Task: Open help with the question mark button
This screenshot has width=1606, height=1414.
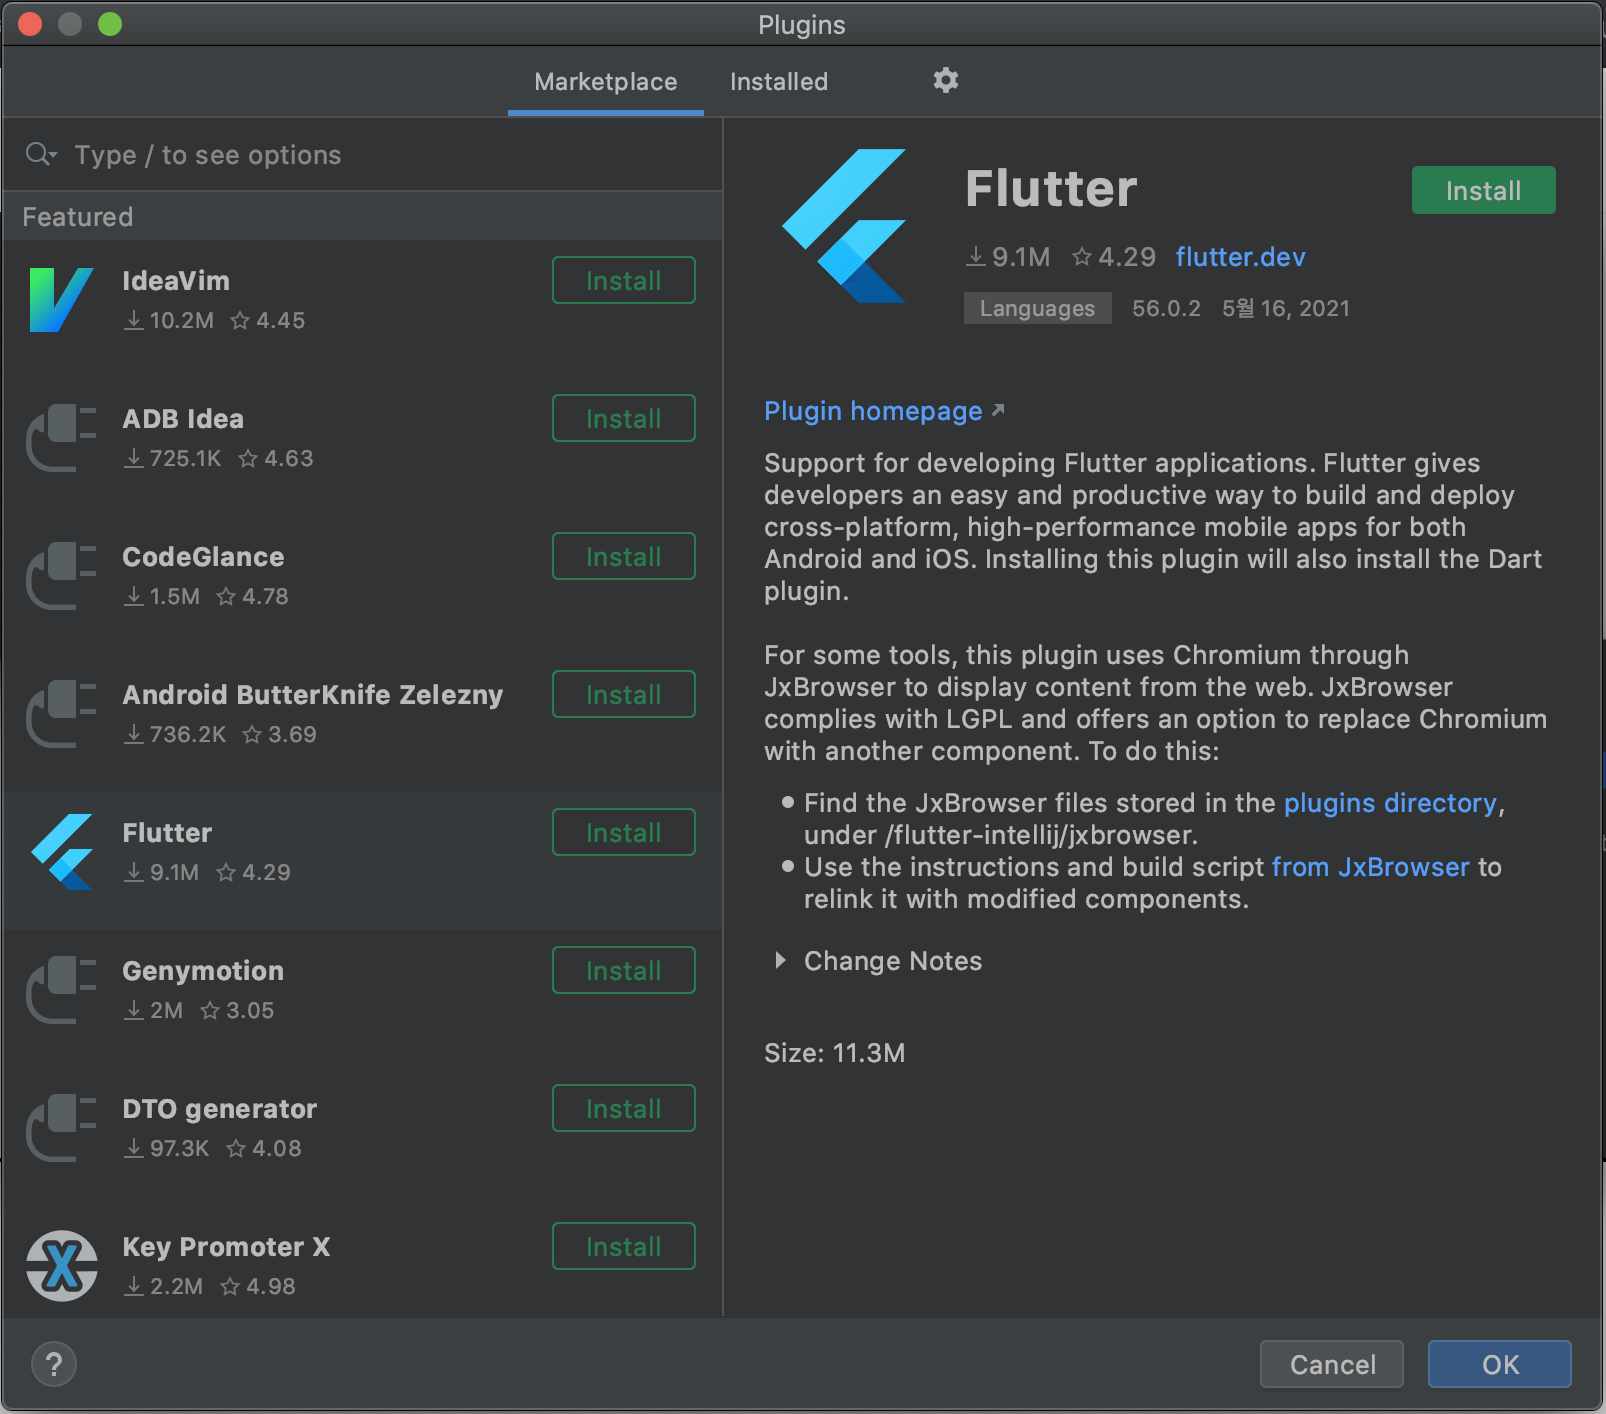Action: coord(54,1364)
